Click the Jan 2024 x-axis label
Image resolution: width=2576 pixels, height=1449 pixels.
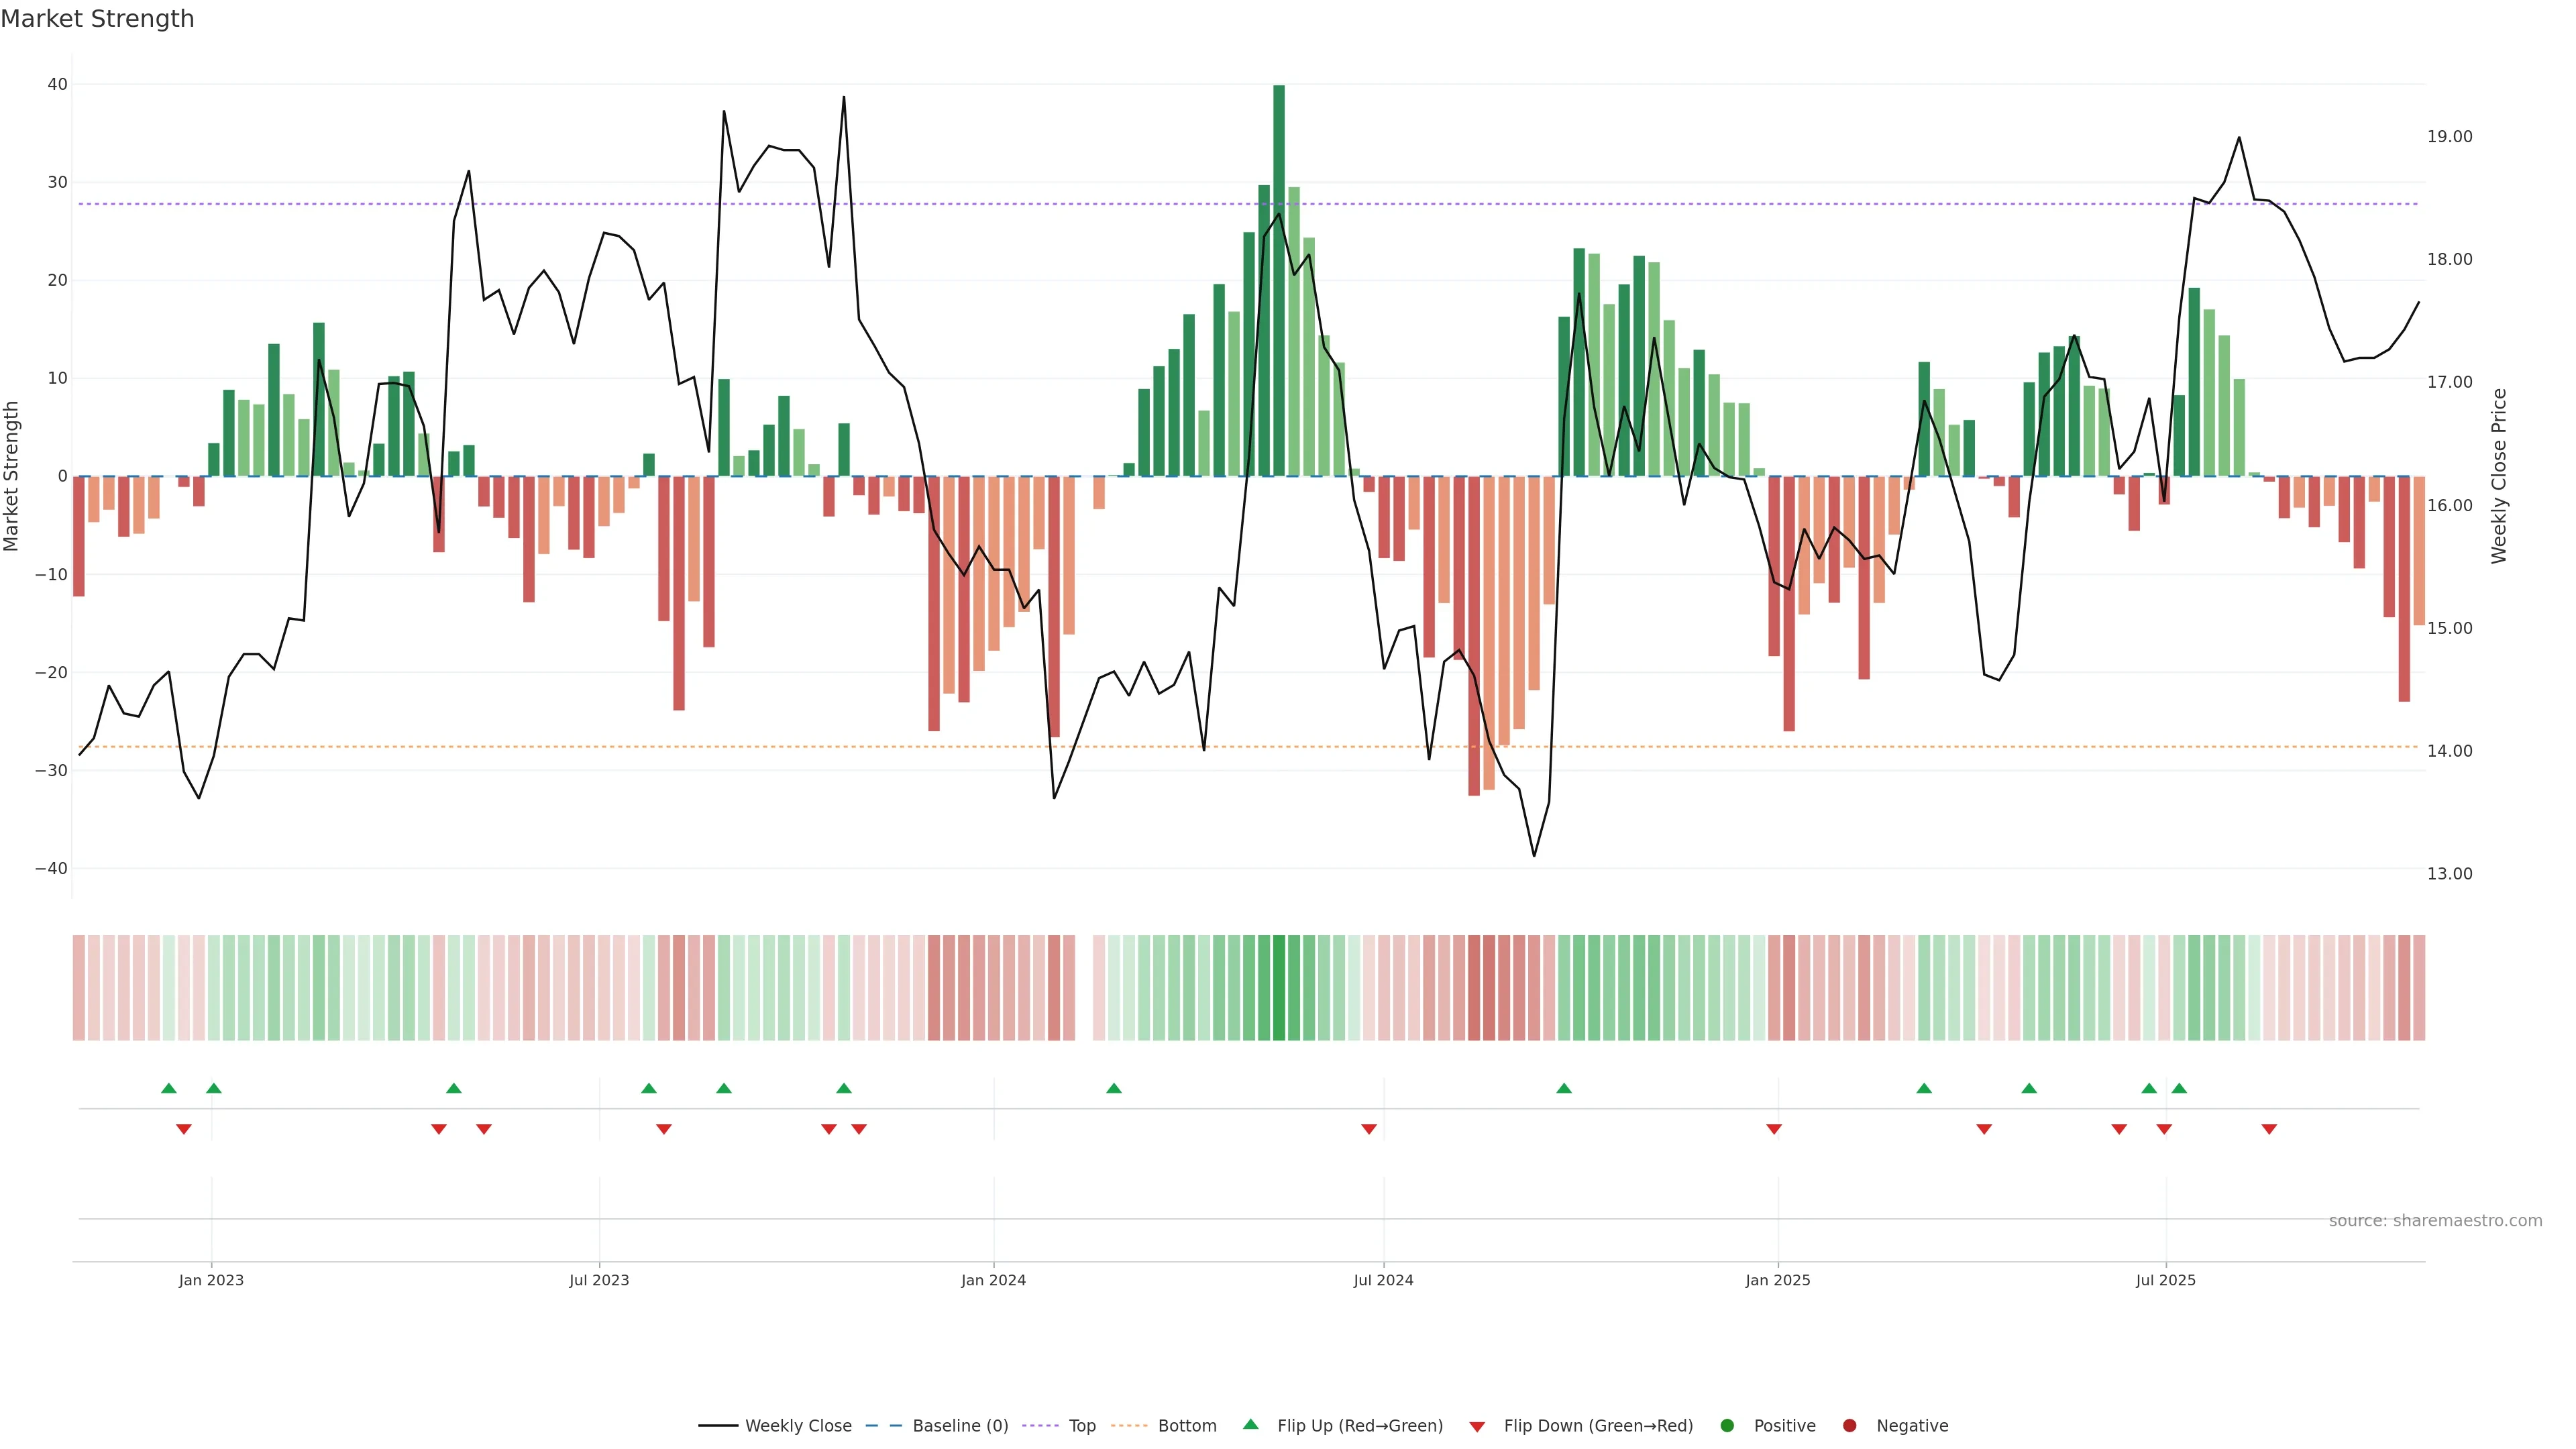(993, 1280)
